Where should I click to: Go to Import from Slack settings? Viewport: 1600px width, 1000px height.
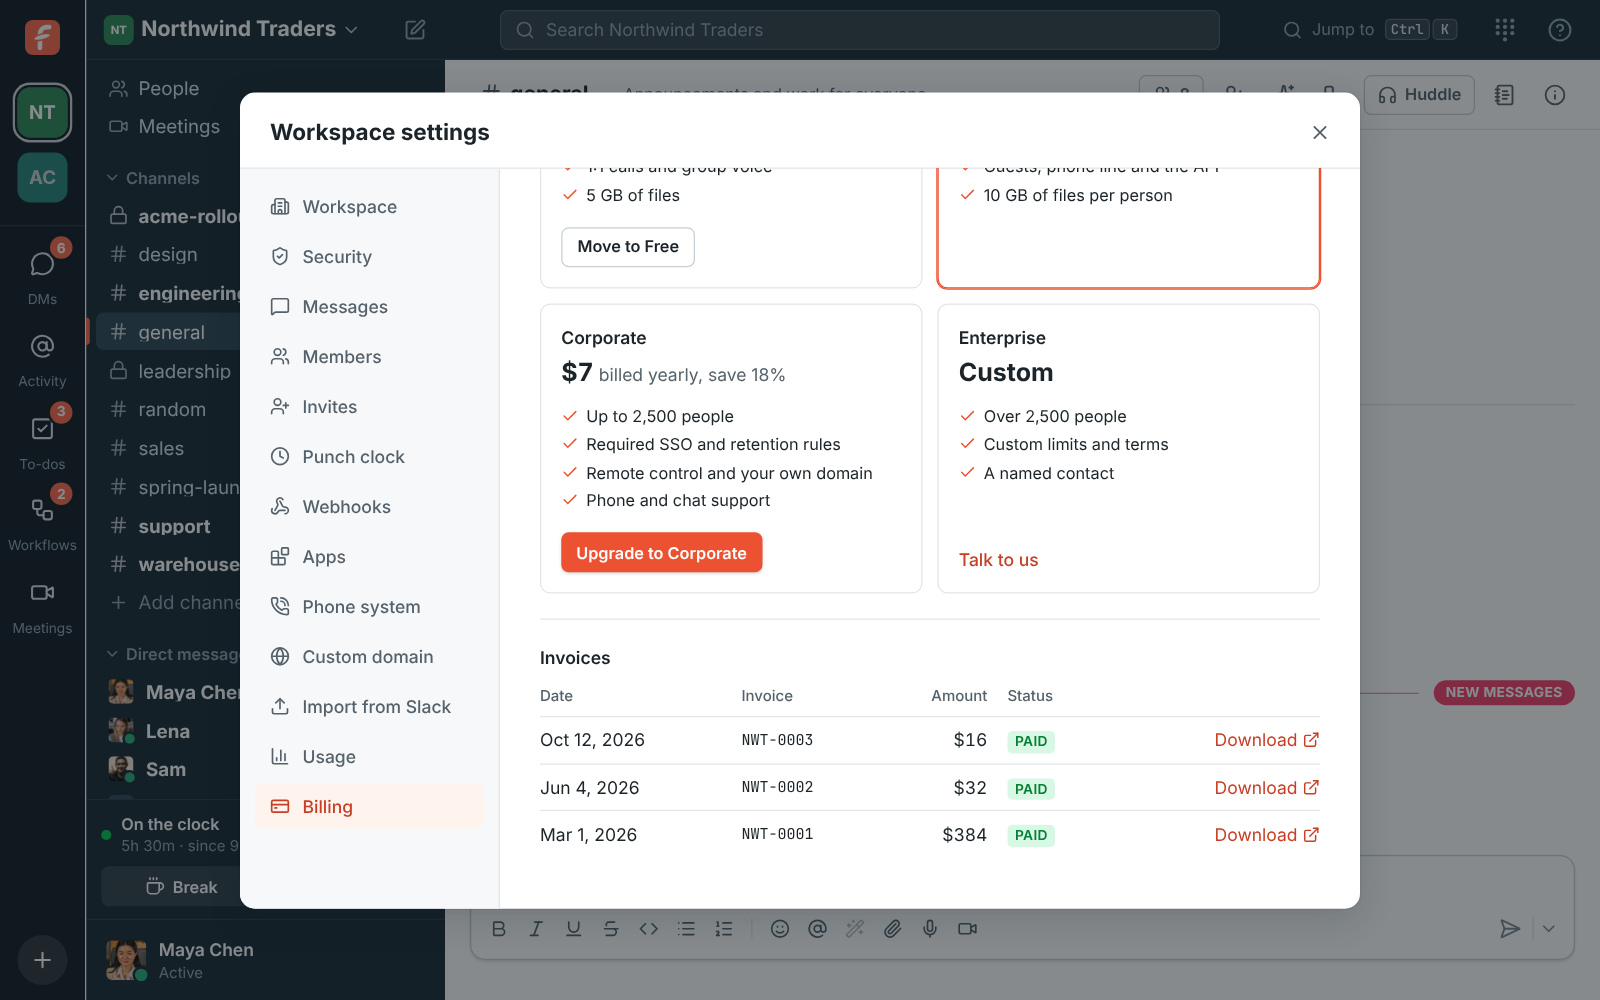click(369, 706)
